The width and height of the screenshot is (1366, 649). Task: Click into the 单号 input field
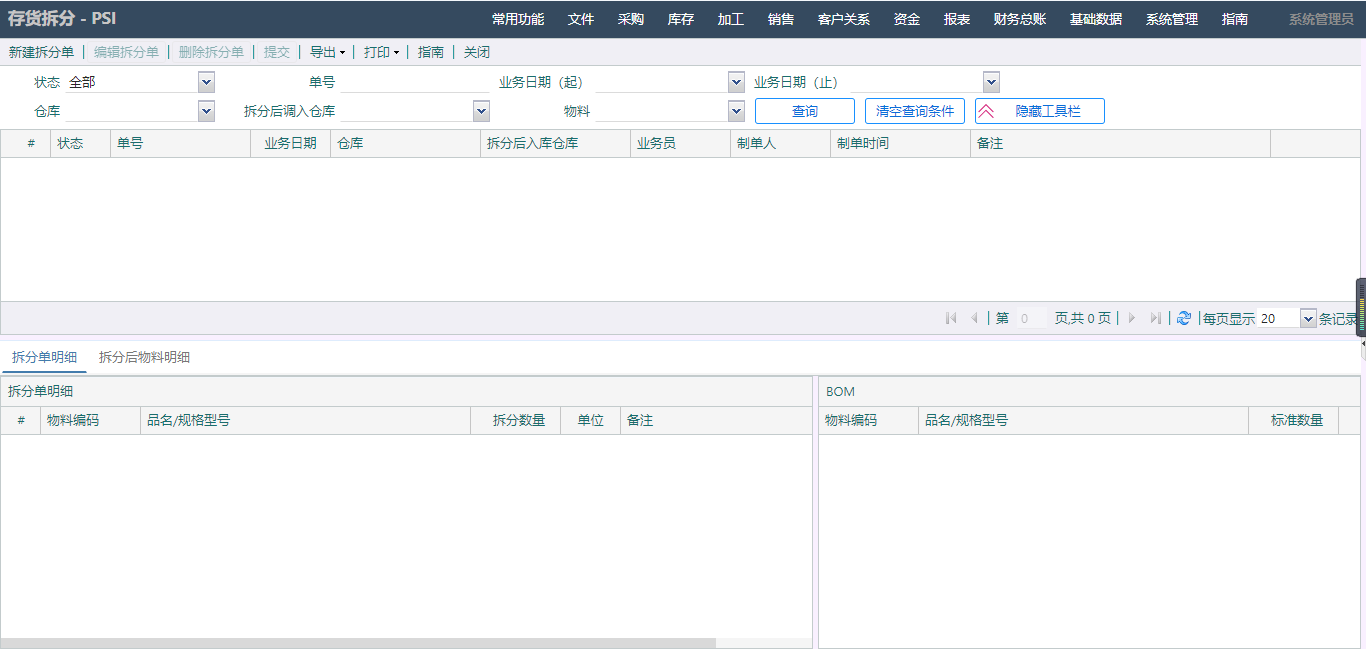click(x=415, y=82)
